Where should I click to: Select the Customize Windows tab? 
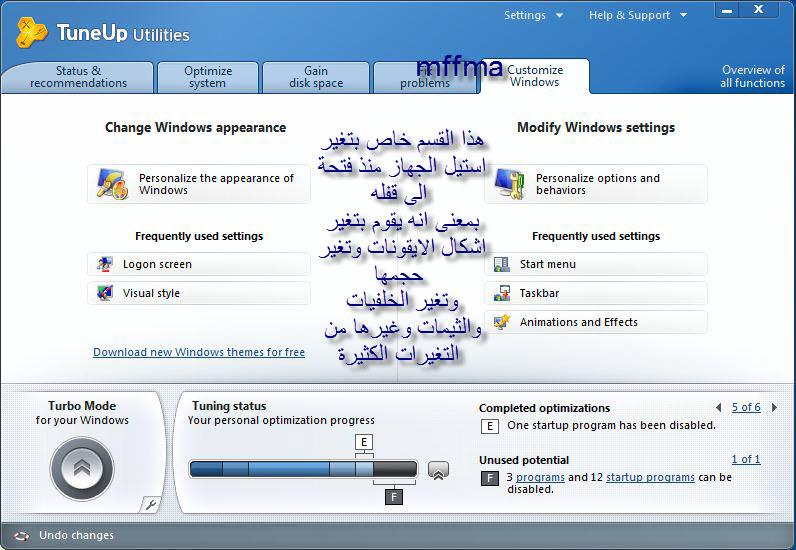pos(535,76)
